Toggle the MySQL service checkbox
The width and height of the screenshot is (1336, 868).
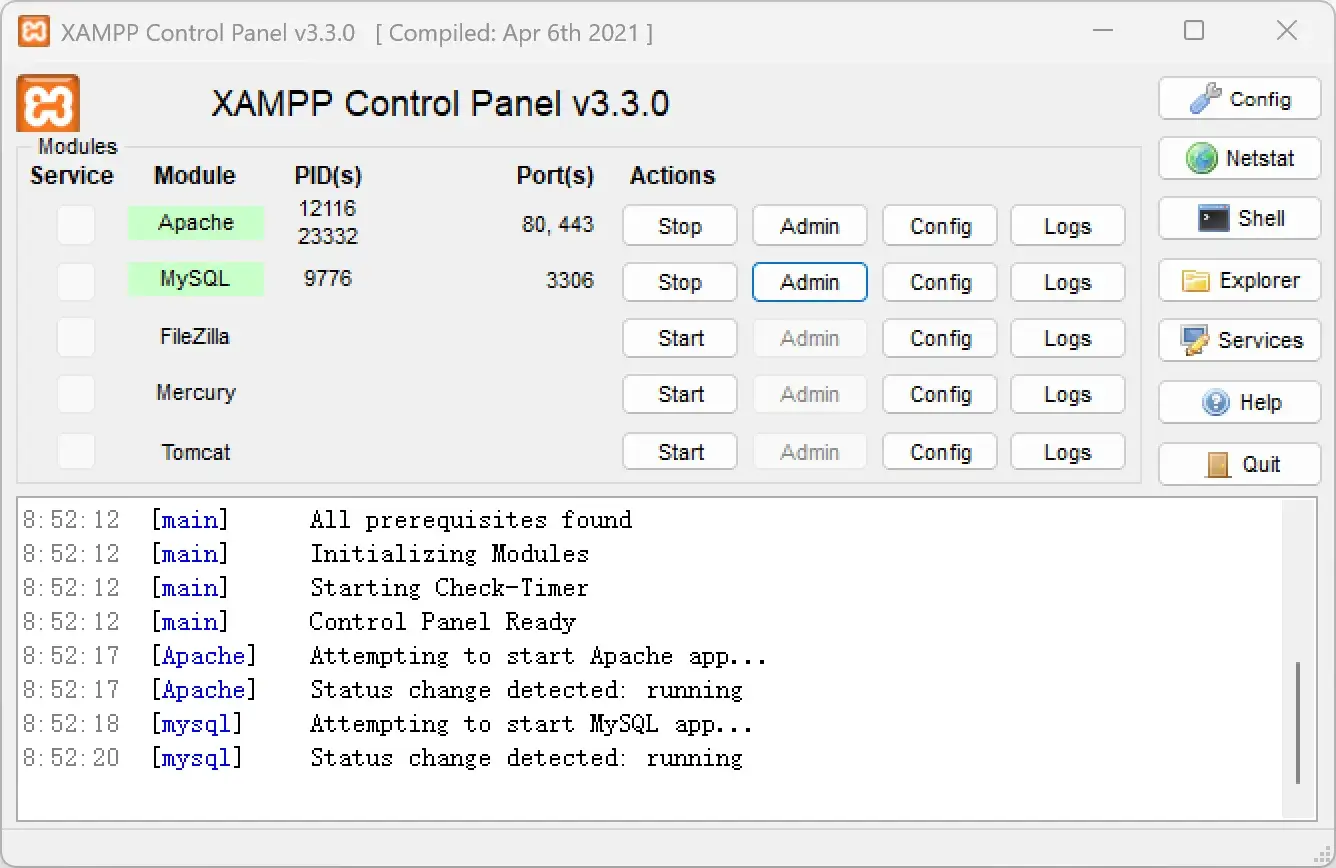[x=76, y=282]
